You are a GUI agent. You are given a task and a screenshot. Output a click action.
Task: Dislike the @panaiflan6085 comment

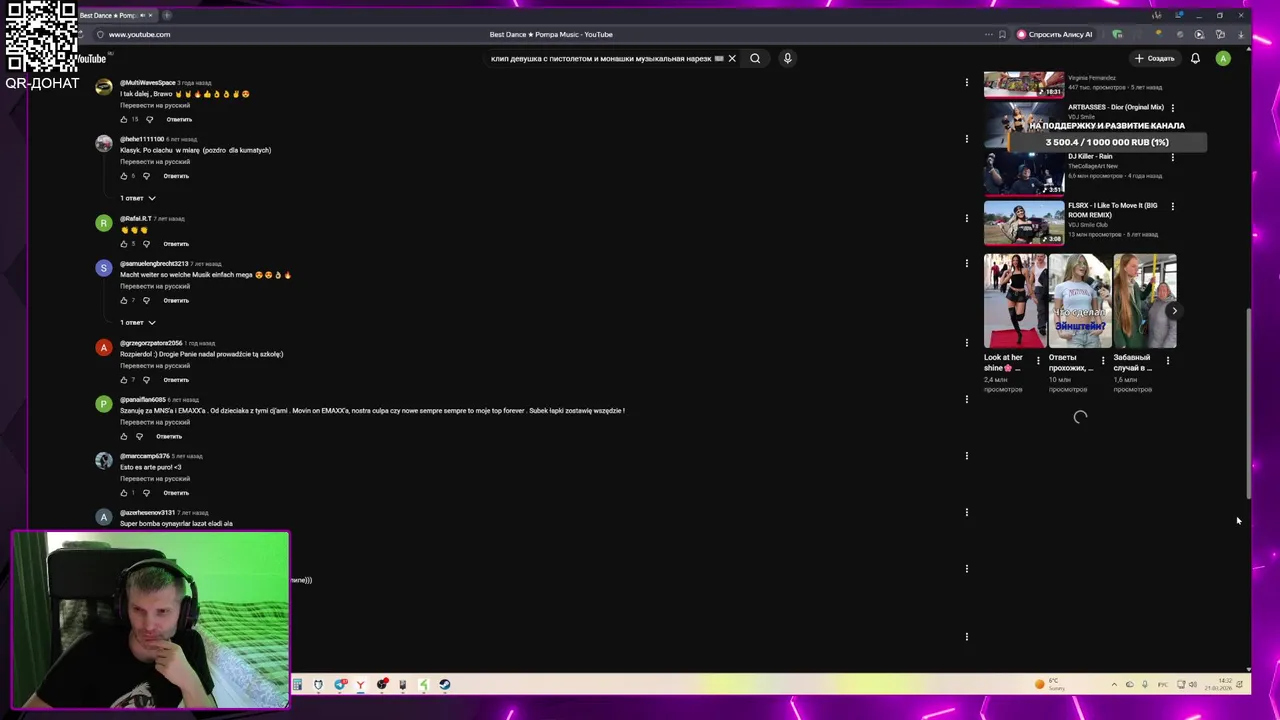point(140,436)
